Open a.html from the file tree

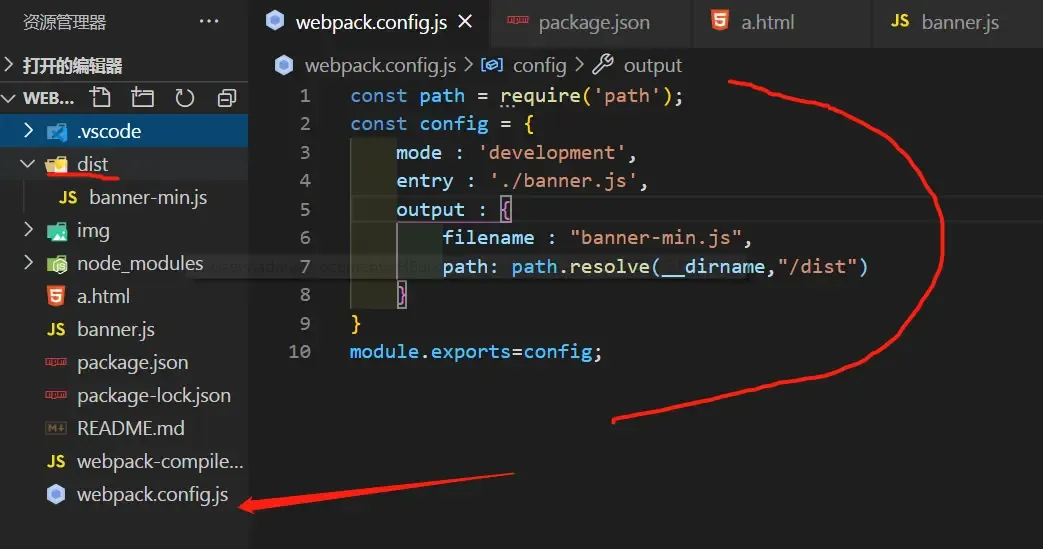pyautogui.click(x=103, y=296)
